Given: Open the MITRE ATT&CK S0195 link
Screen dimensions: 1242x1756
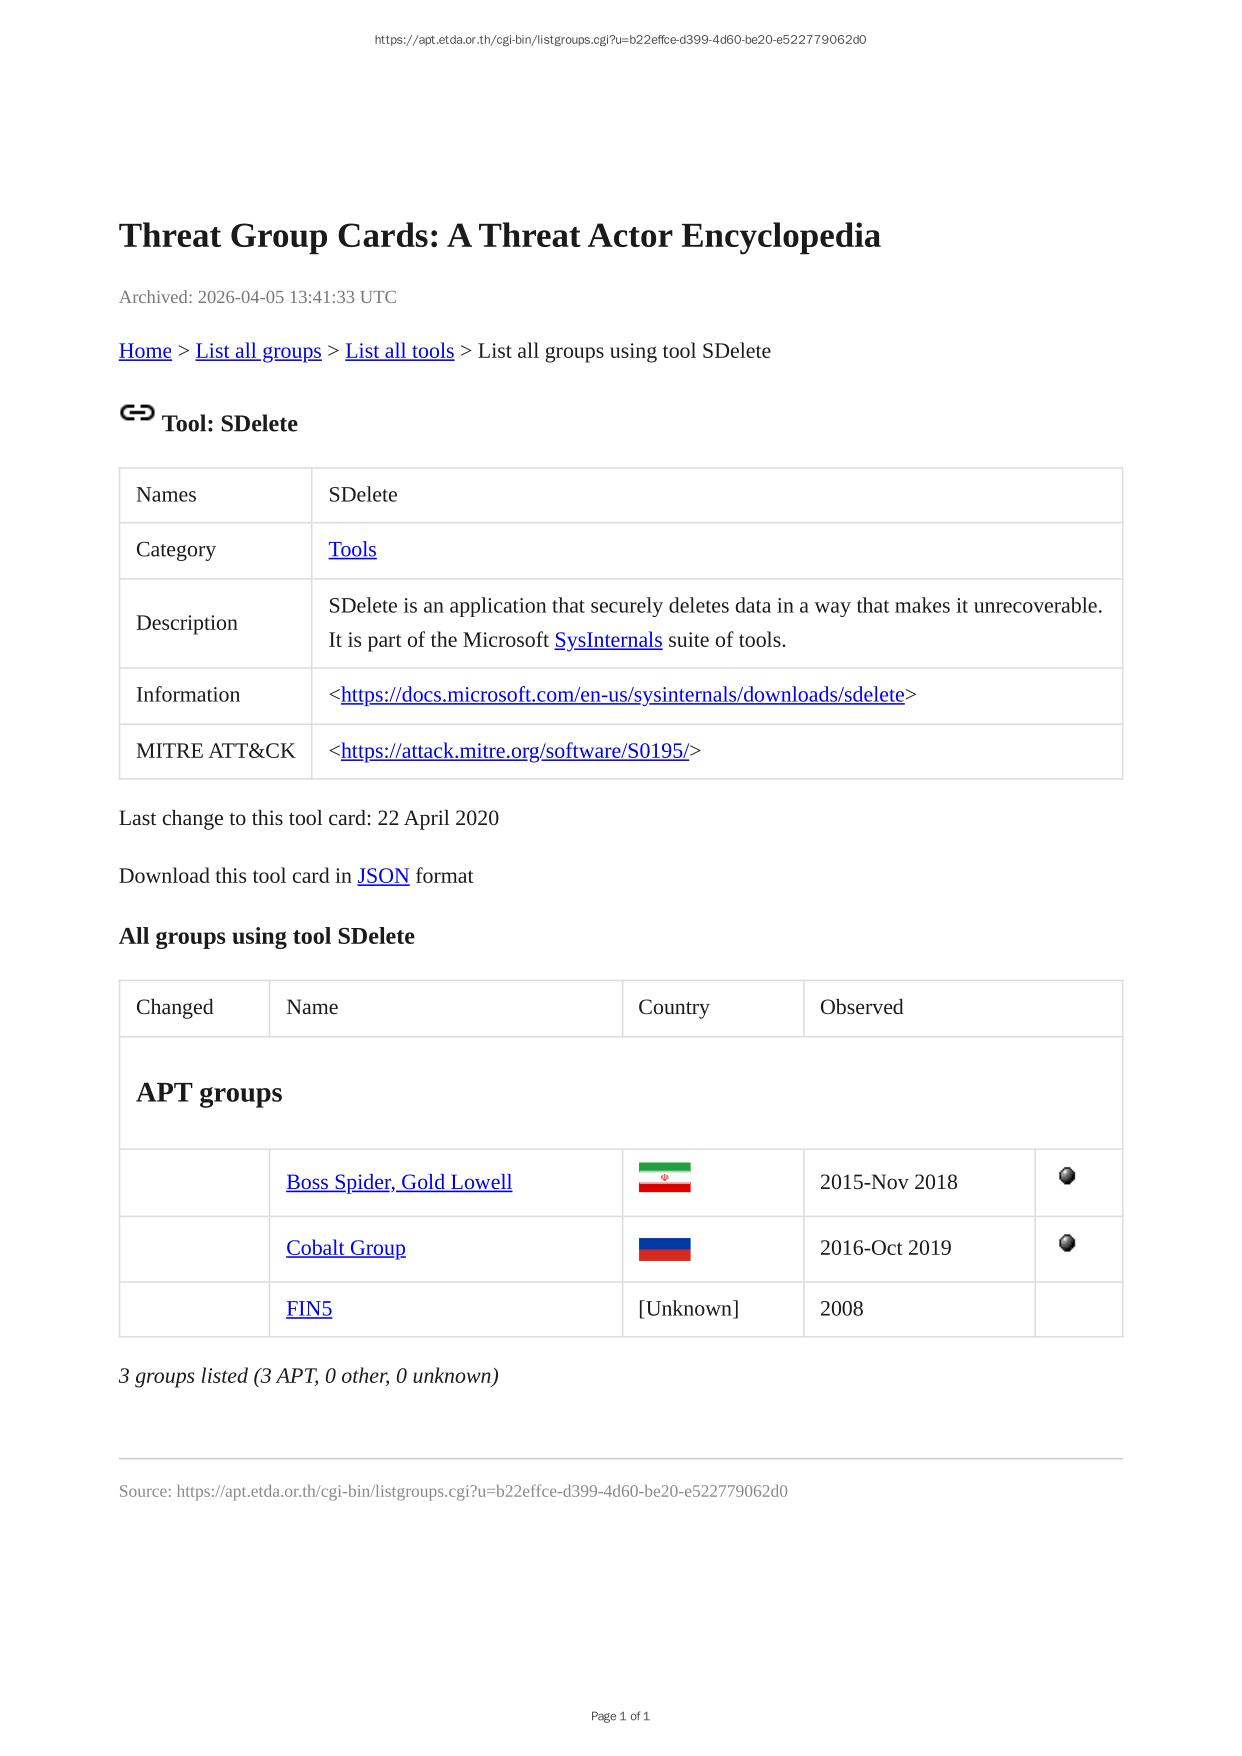Looking at the screenshot, I should (x=514, y=751).
